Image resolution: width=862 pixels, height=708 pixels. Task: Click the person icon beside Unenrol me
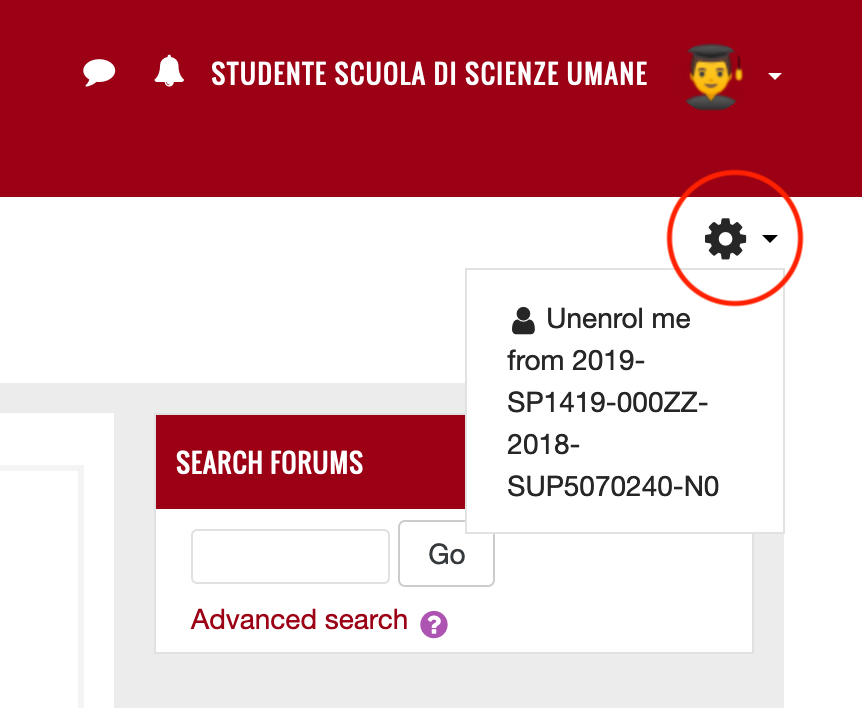click(x=522, y=320)
